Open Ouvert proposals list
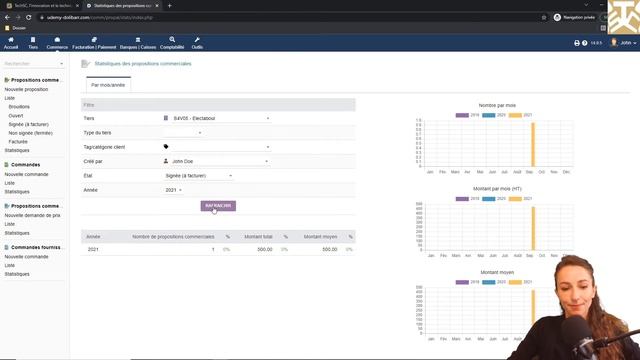Image resolution: width=640 pixels, height=360 pixels. (16, 116)
